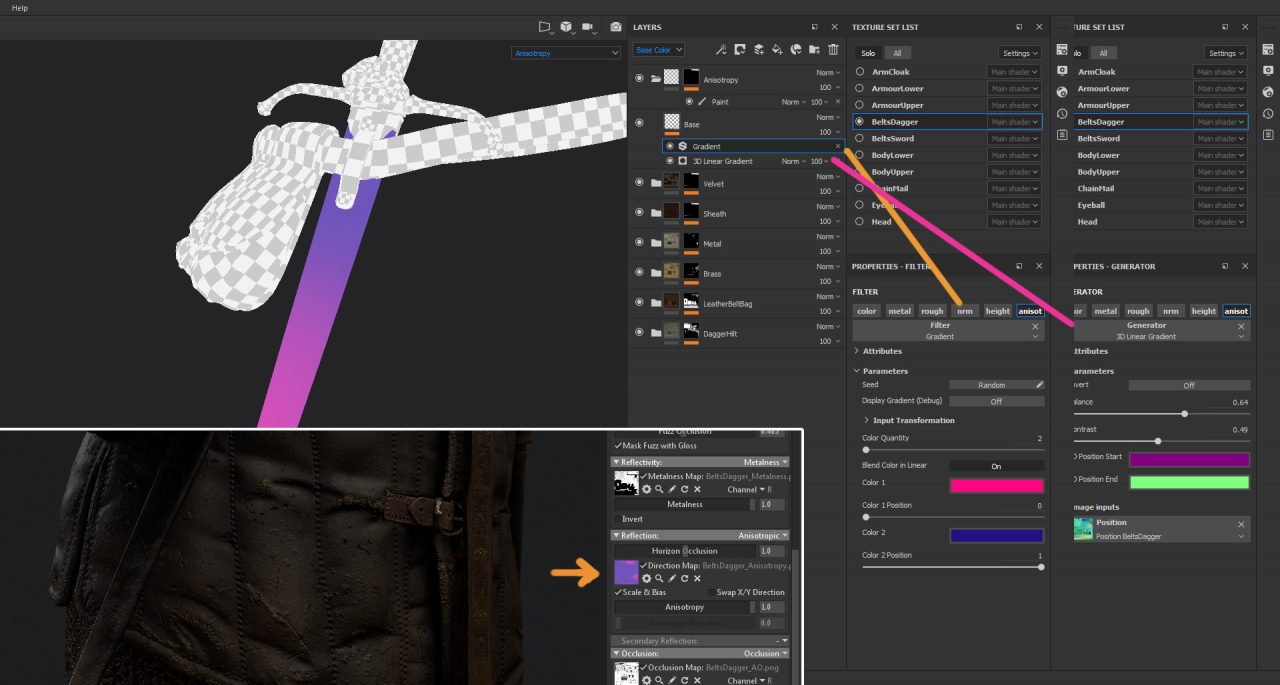Add a fill layer with the paint bucket icon
The width and height of the screenshot is (1280, 685).
coord(778,49)
